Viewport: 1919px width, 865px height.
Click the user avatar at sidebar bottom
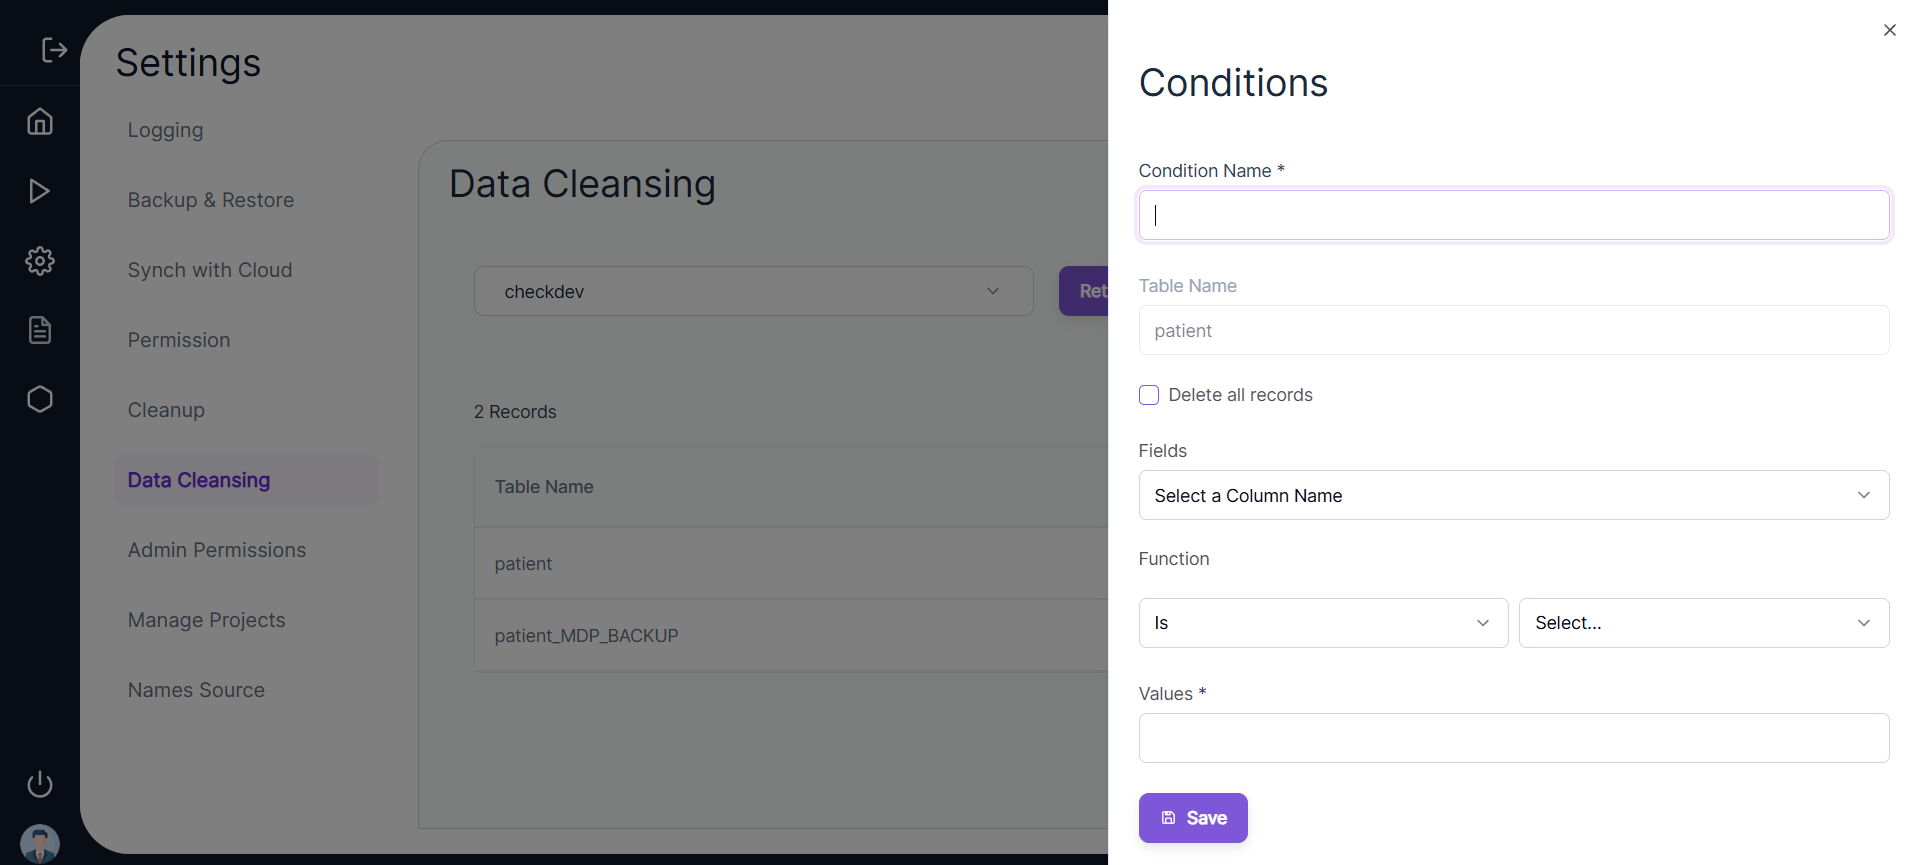40,843
